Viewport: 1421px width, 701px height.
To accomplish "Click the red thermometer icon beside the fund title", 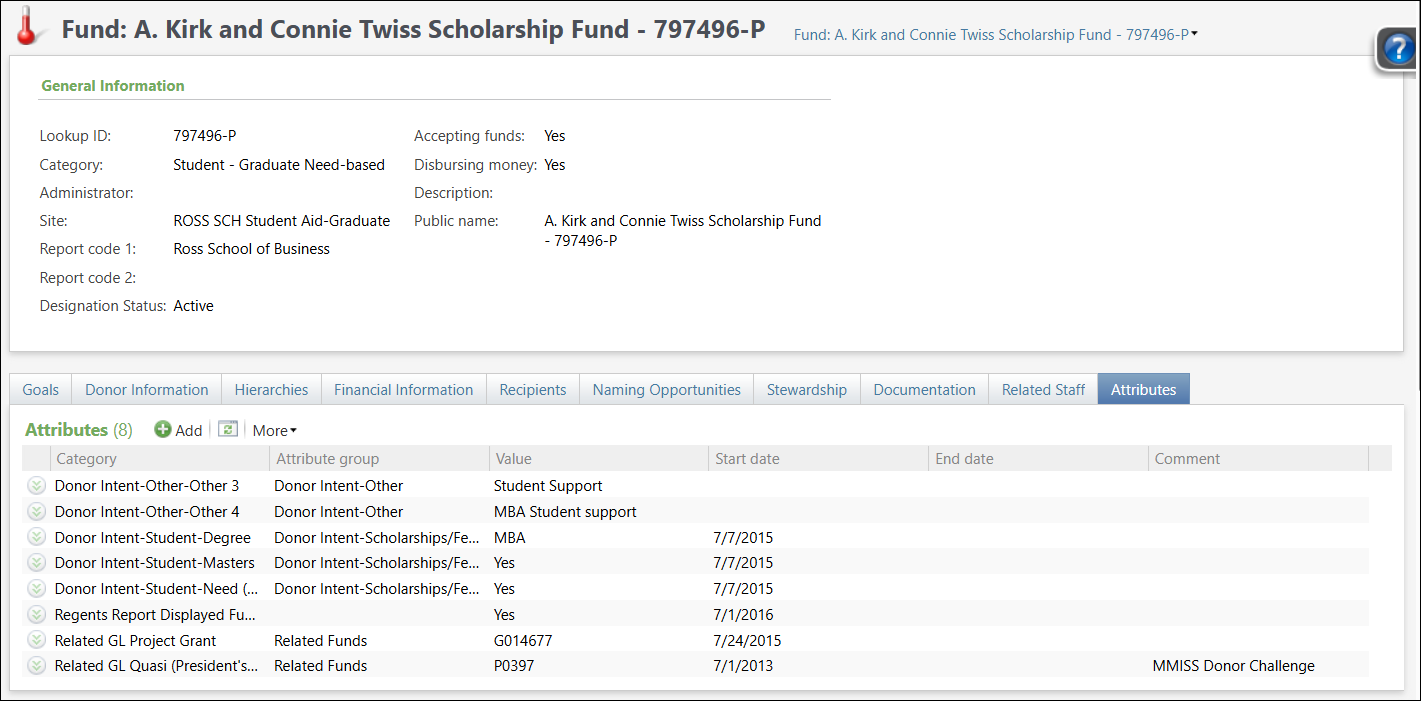I will (x=24, y=25).
